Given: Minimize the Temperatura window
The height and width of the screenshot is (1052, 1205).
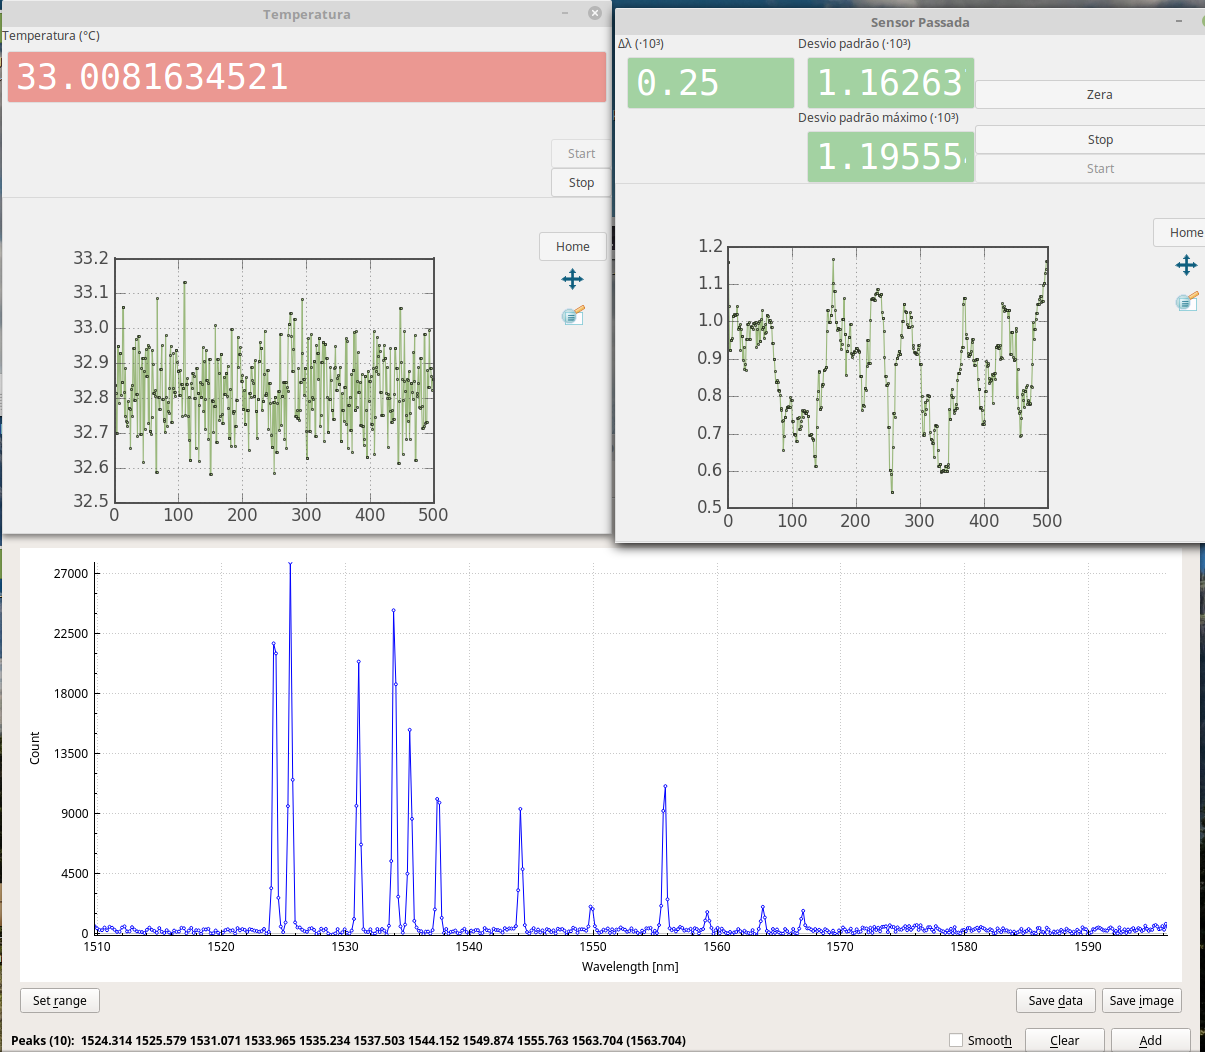Looking at the screenshot, I should pyautogui.click(x=565, y=13).
